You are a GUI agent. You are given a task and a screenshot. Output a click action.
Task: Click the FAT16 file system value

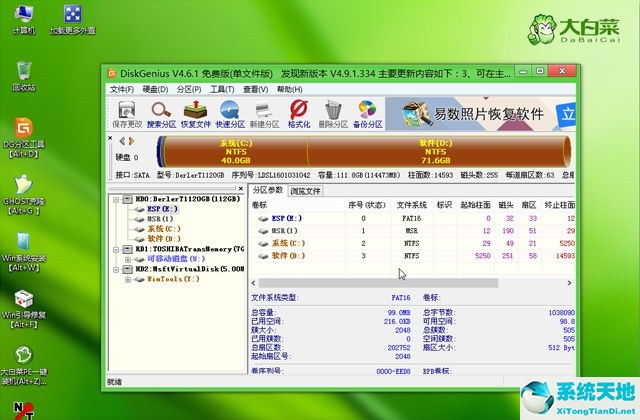401,298
